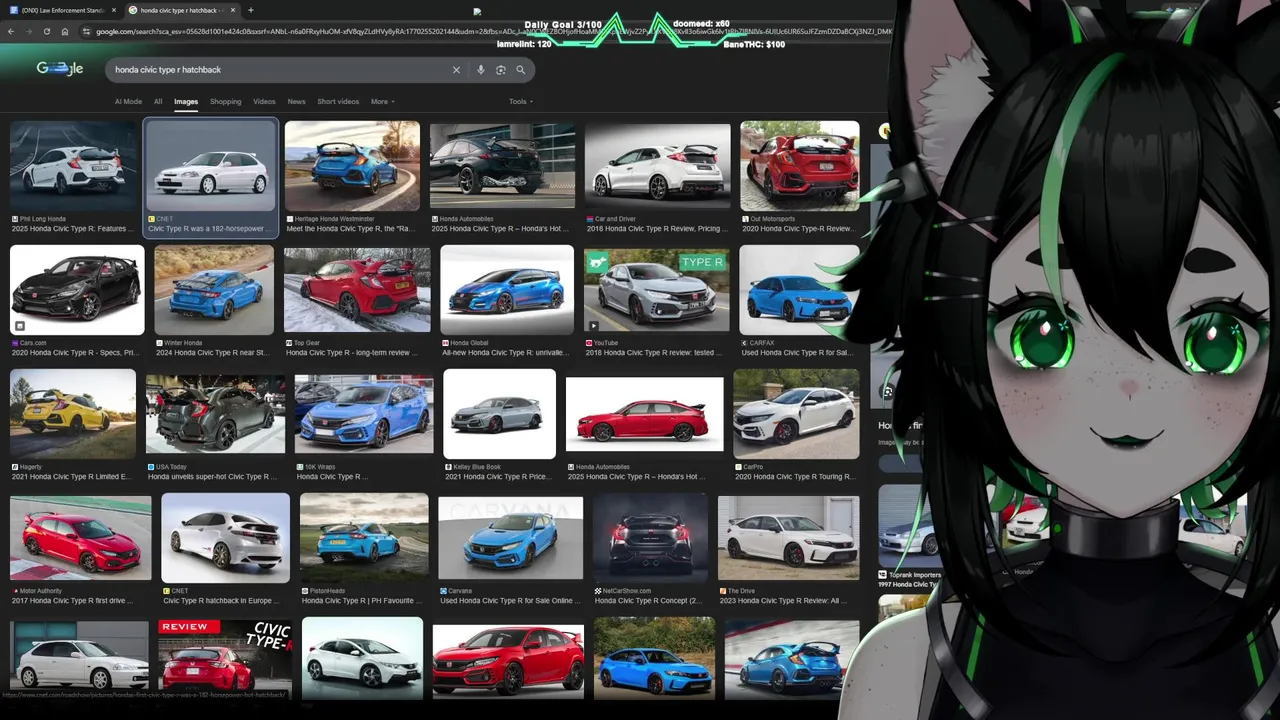Search by image with Google Lens
Image resolution: width=1280 pixels, height=720 pixels.
pyautogui.click(x=501, y=70)
